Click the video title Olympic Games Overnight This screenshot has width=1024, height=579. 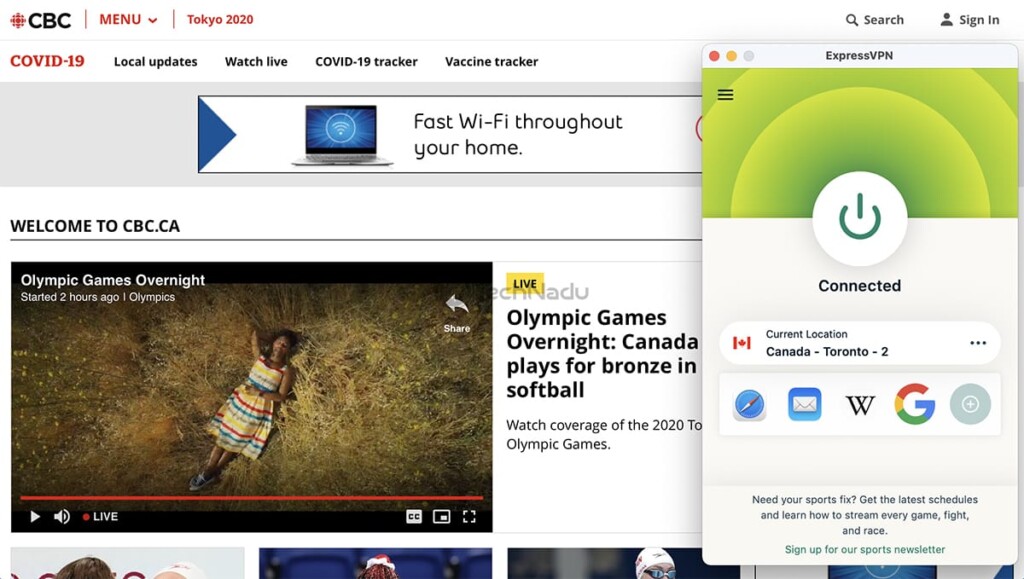(112, 280)
